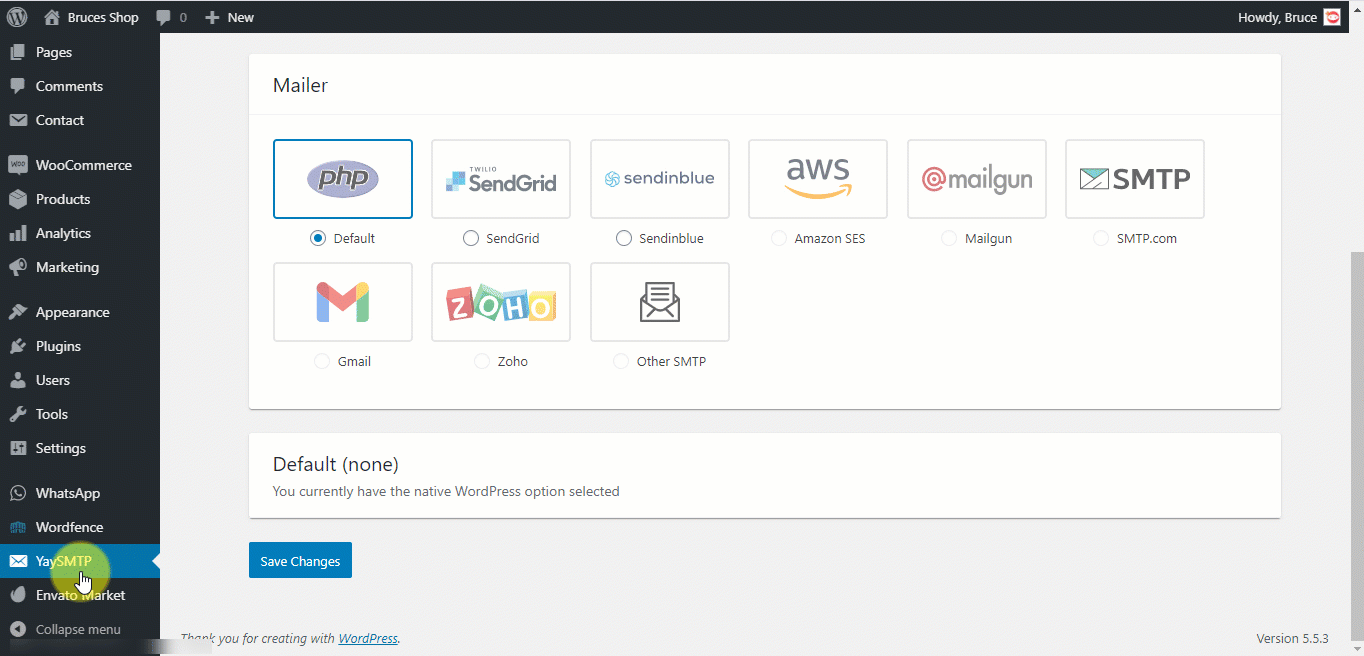Click the Comments sidebar icon
The image size is (1364, 656).
[17, 86]
